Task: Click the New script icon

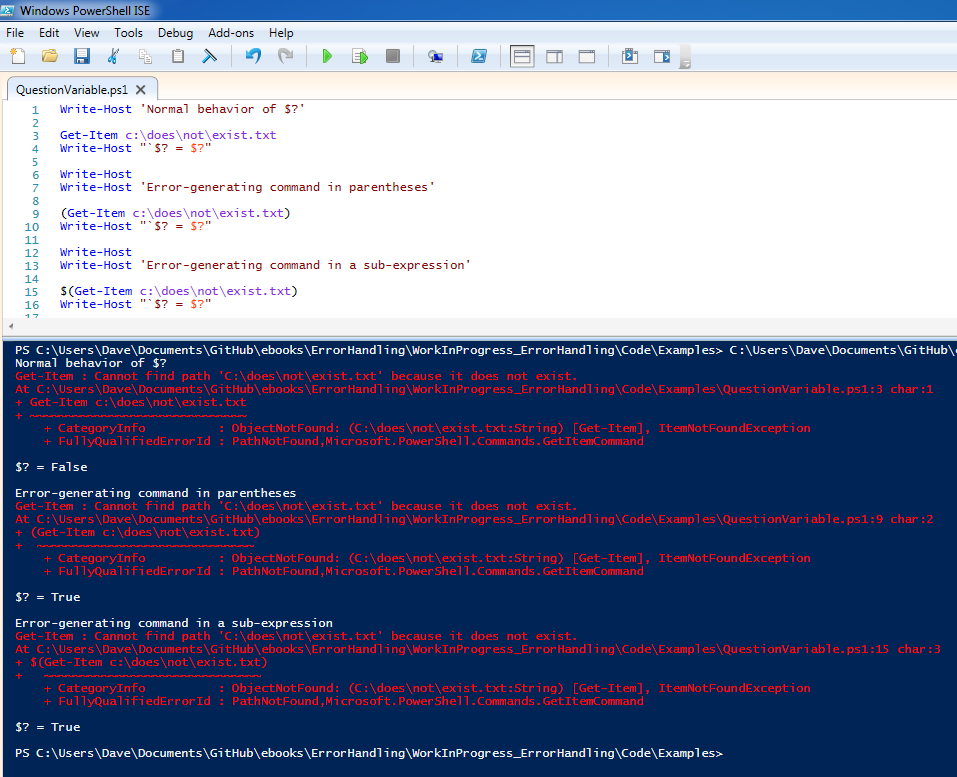Action: (17, 56)
